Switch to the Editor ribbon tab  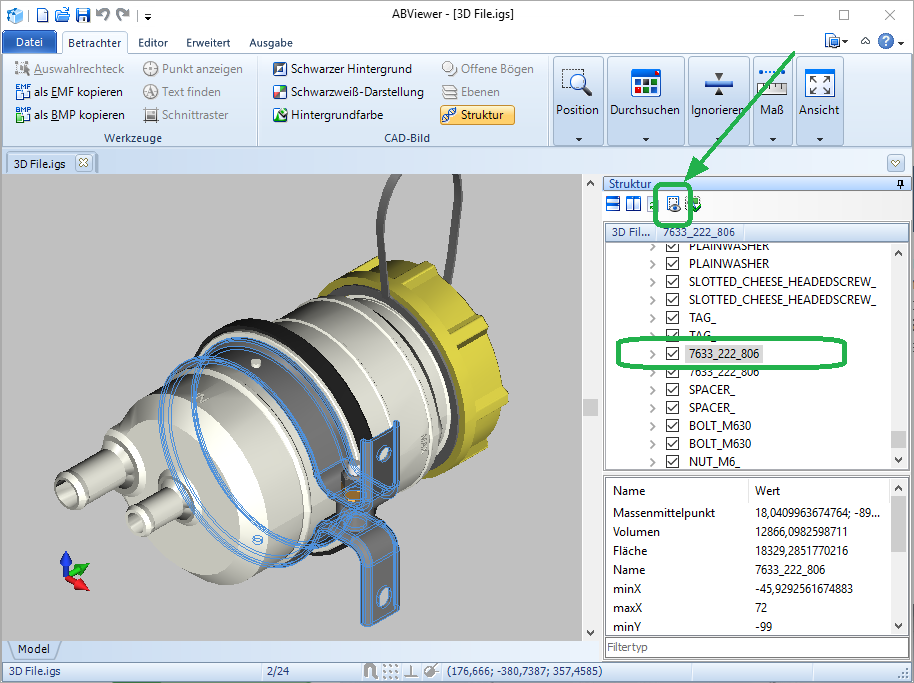(153, 43)
